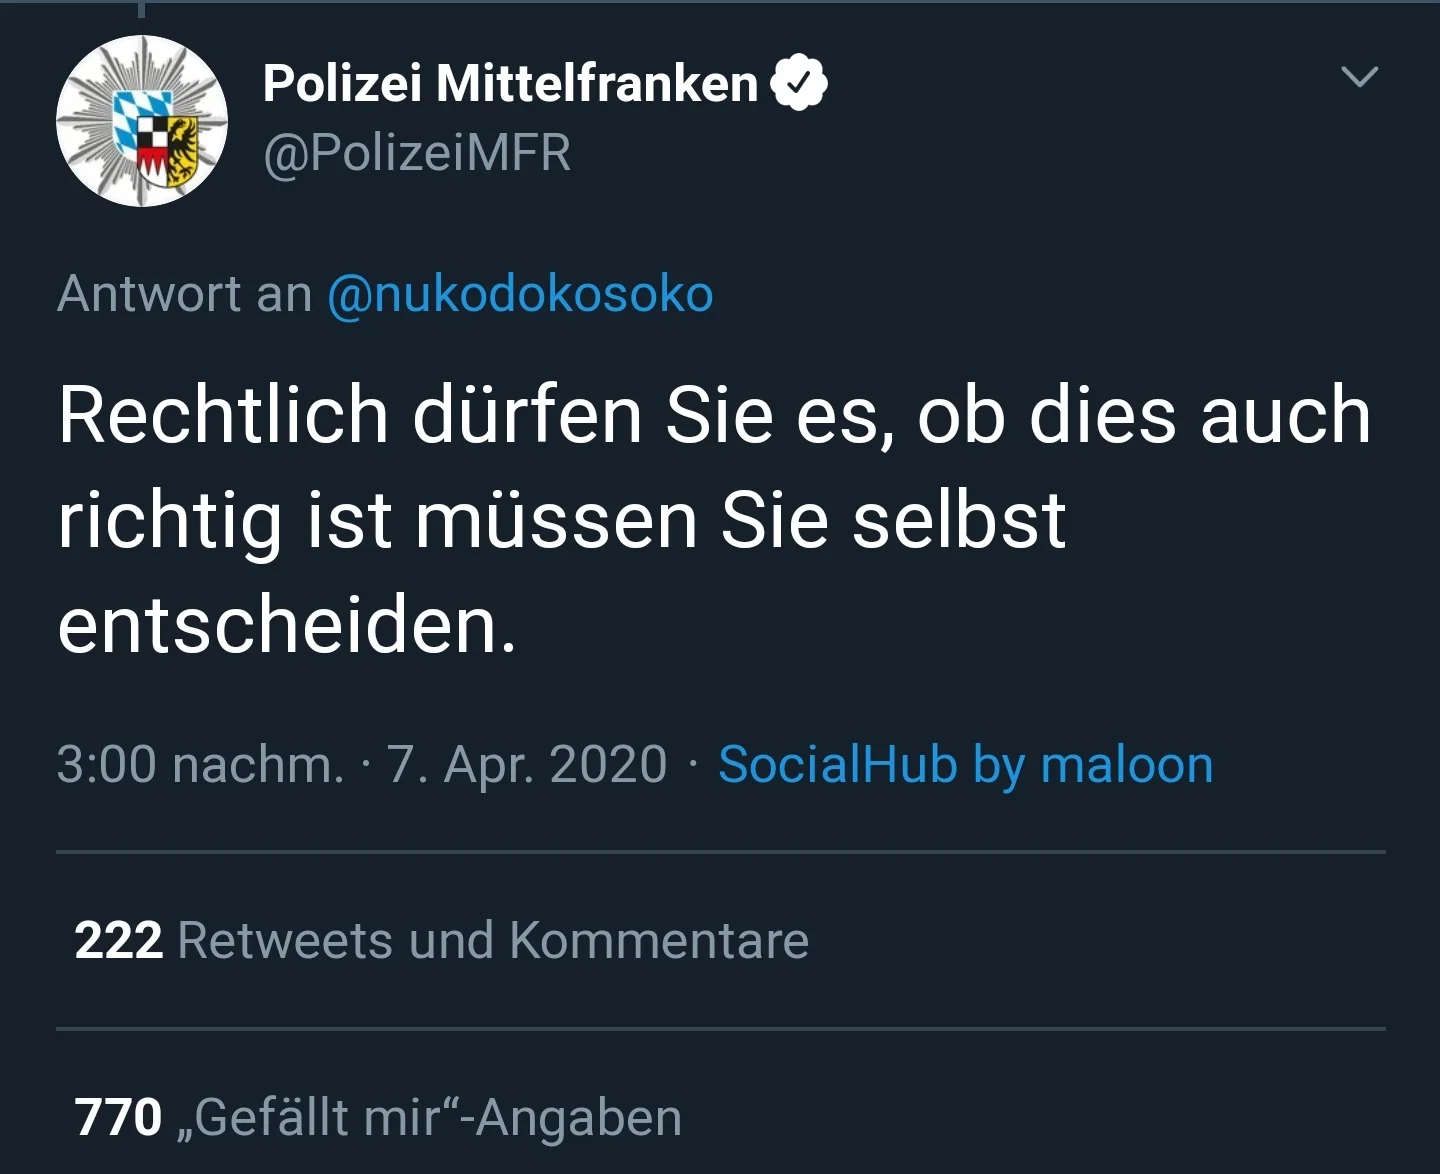Screen dimensions: 1440x1174
Task: Click the "Antwort an" reply label
Action: coord(185,294)
